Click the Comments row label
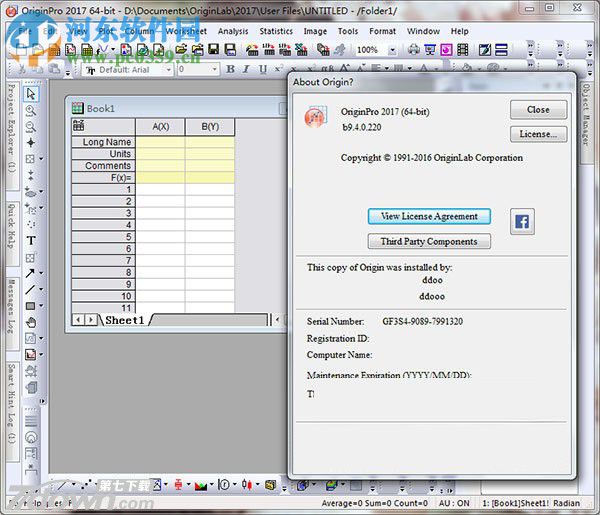This screenshot has width=600, height=515. (103, 166)
